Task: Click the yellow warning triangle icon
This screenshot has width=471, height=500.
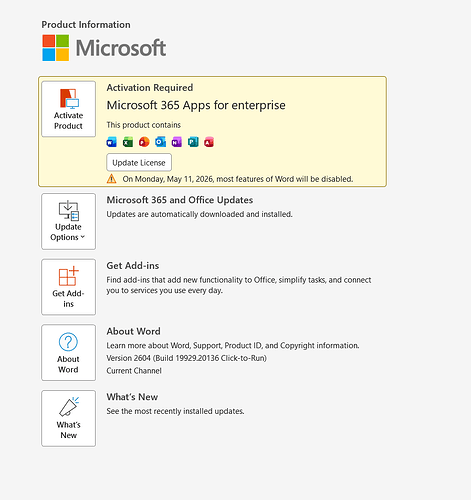Action: point(111,179)
